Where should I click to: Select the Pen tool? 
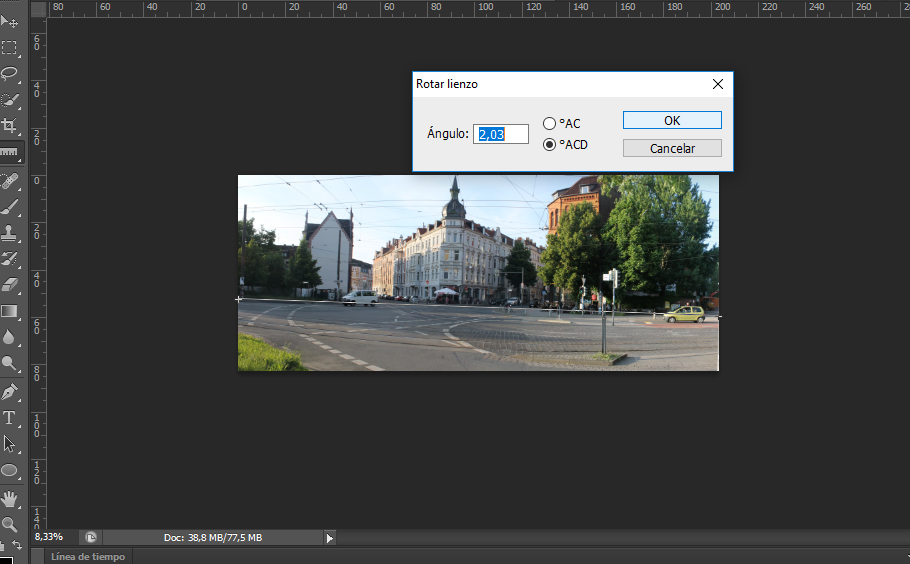(x=10, y=391)
